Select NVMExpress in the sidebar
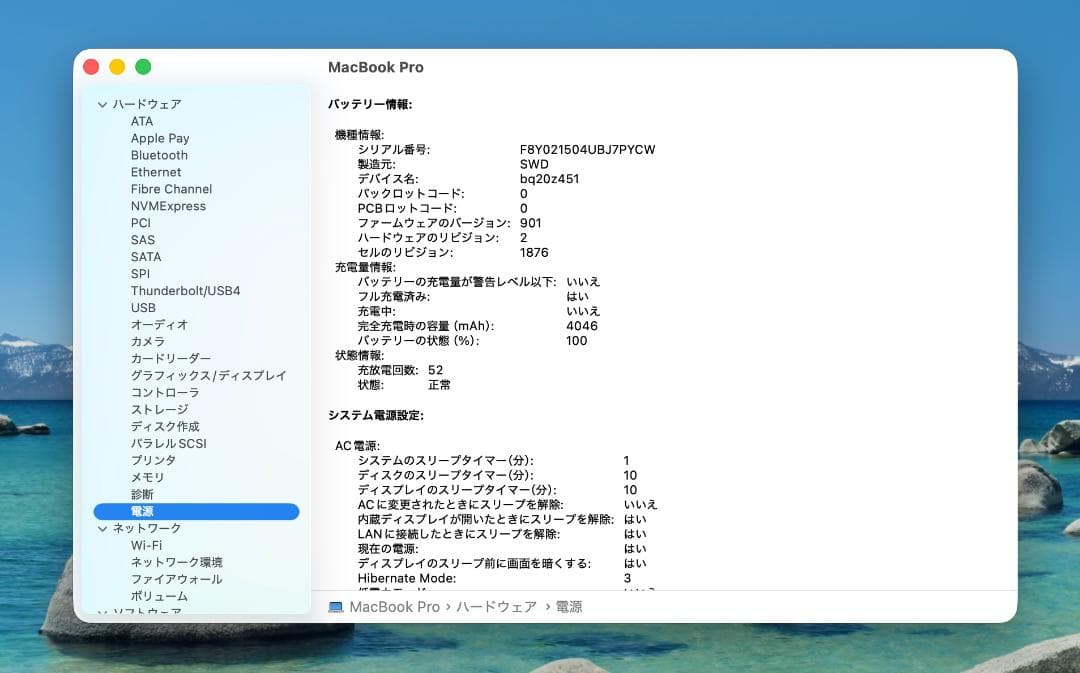The height and width of the screenshot is (673, 1080). (168, 206)
